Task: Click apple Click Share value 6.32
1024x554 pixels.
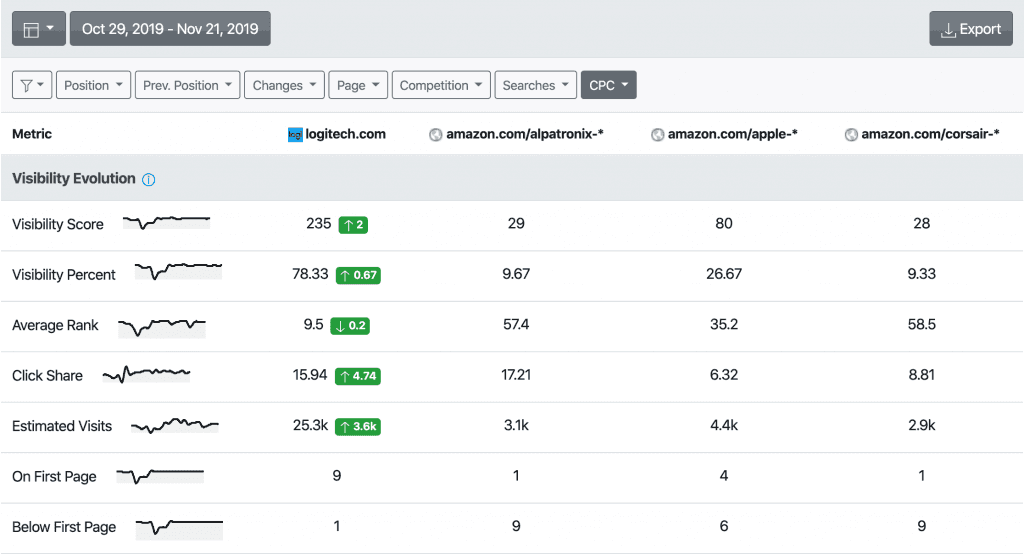Action: (x=724, y=374)
